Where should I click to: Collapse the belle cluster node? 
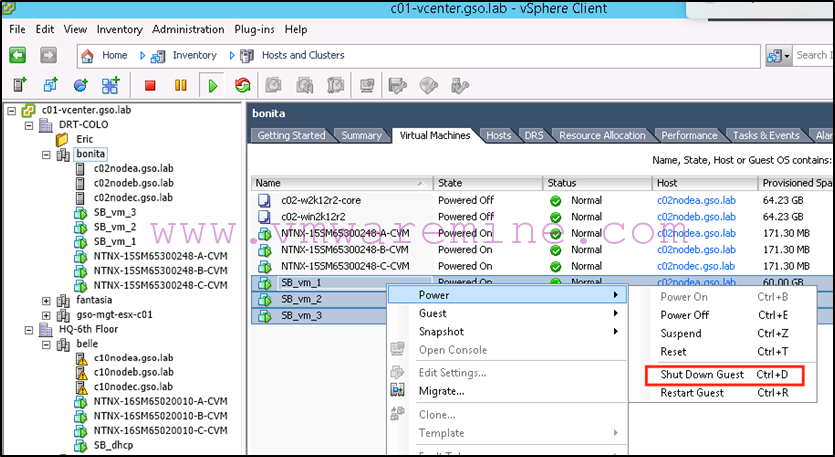(x=46, y=345)
